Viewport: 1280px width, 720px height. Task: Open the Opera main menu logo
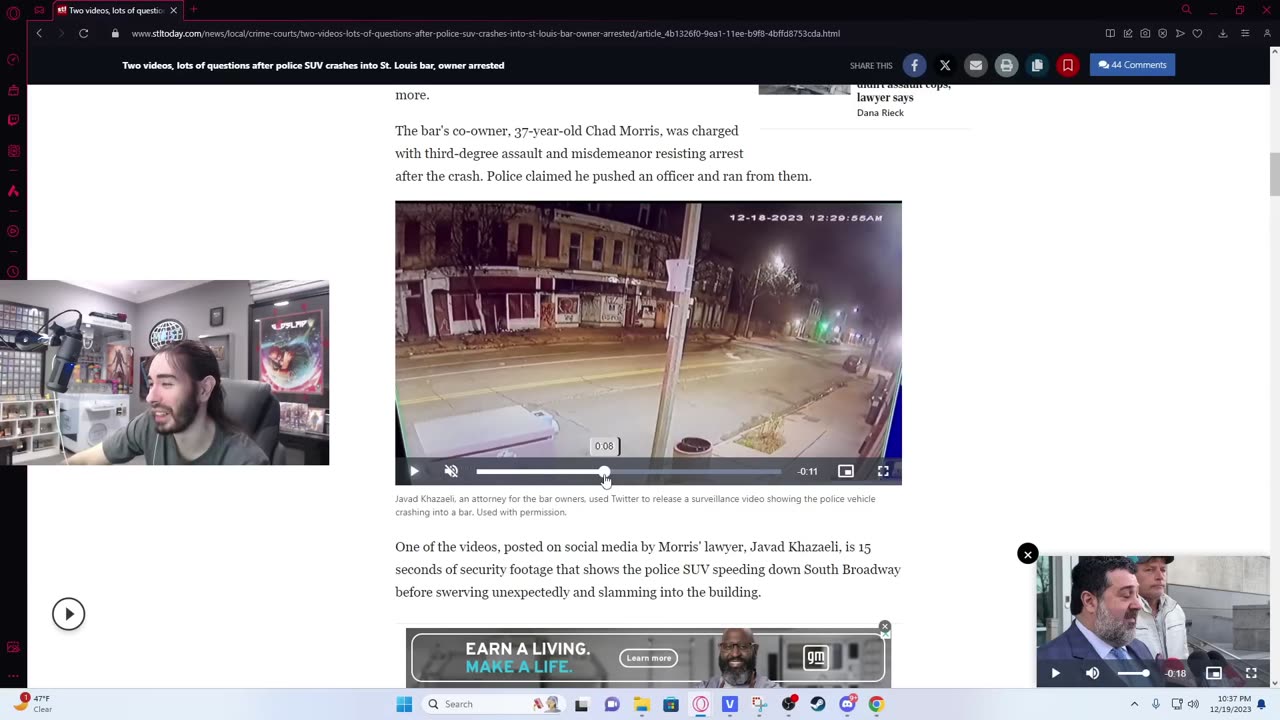pyautogui.click(x=13, y=11)
